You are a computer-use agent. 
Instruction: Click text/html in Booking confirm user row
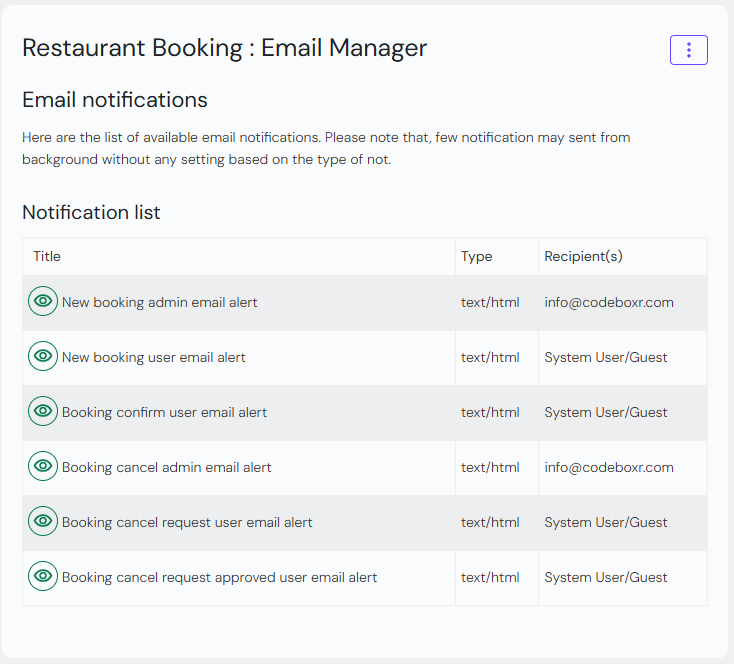pos(490,413)
